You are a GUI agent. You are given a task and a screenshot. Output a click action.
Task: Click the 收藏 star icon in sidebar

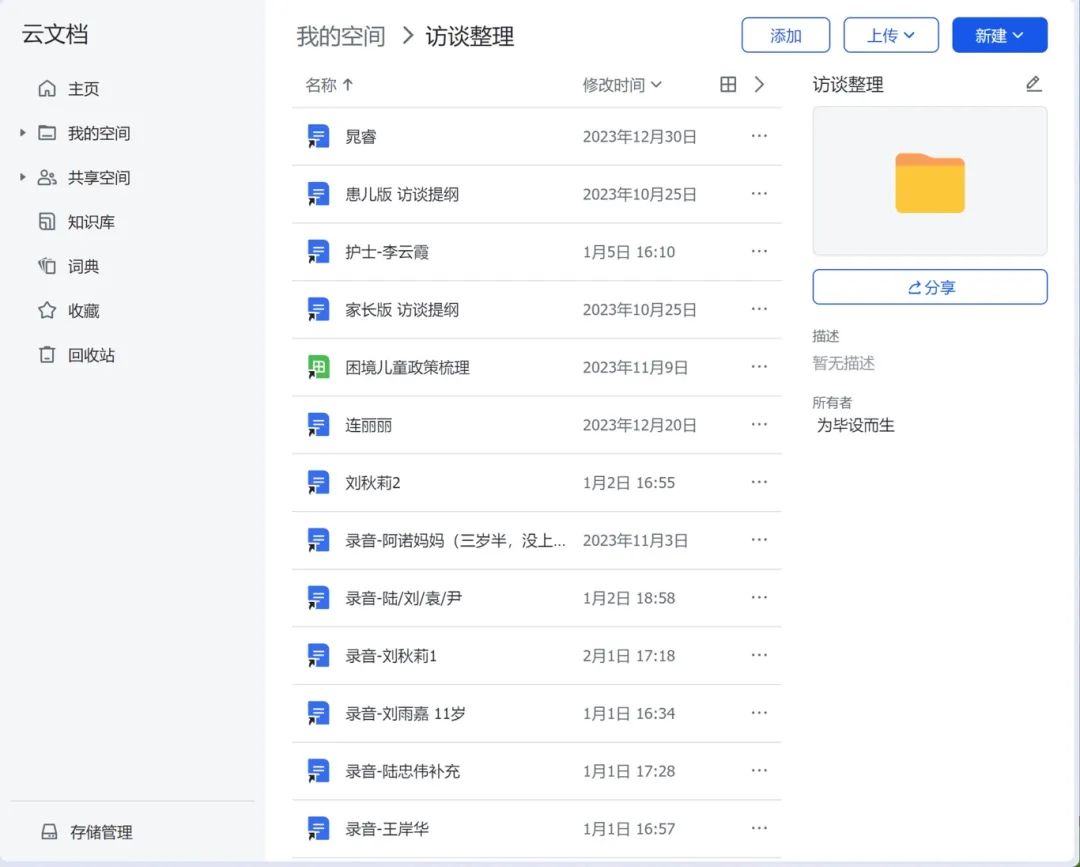click(x=47, y=311)
